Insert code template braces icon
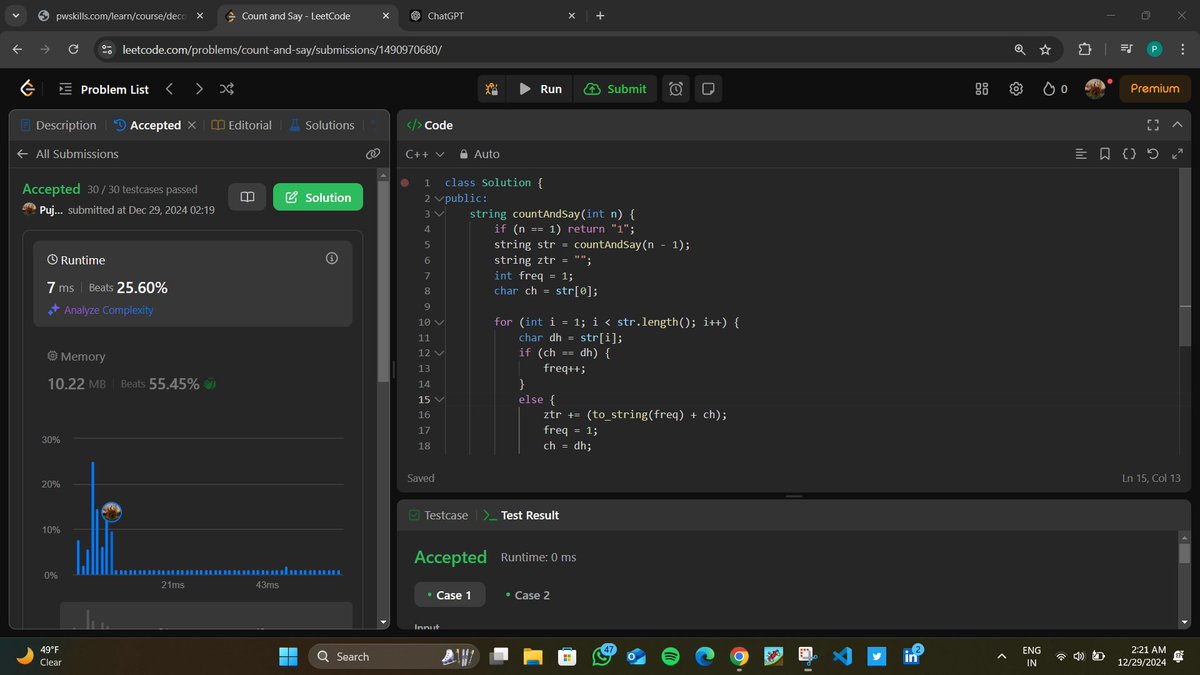Image resolution: width=1200 pixels, height=675 pixels. tap(1129, 154)
